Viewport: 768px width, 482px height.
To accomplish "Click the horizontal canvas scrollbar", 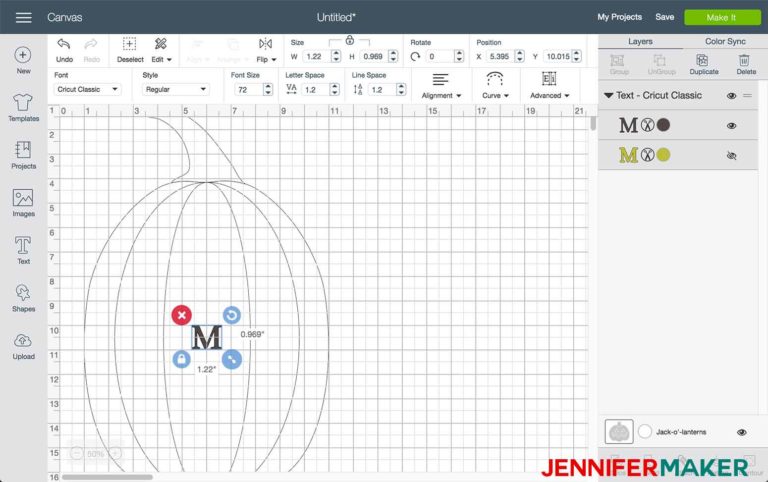I will (x=107, y=477).
